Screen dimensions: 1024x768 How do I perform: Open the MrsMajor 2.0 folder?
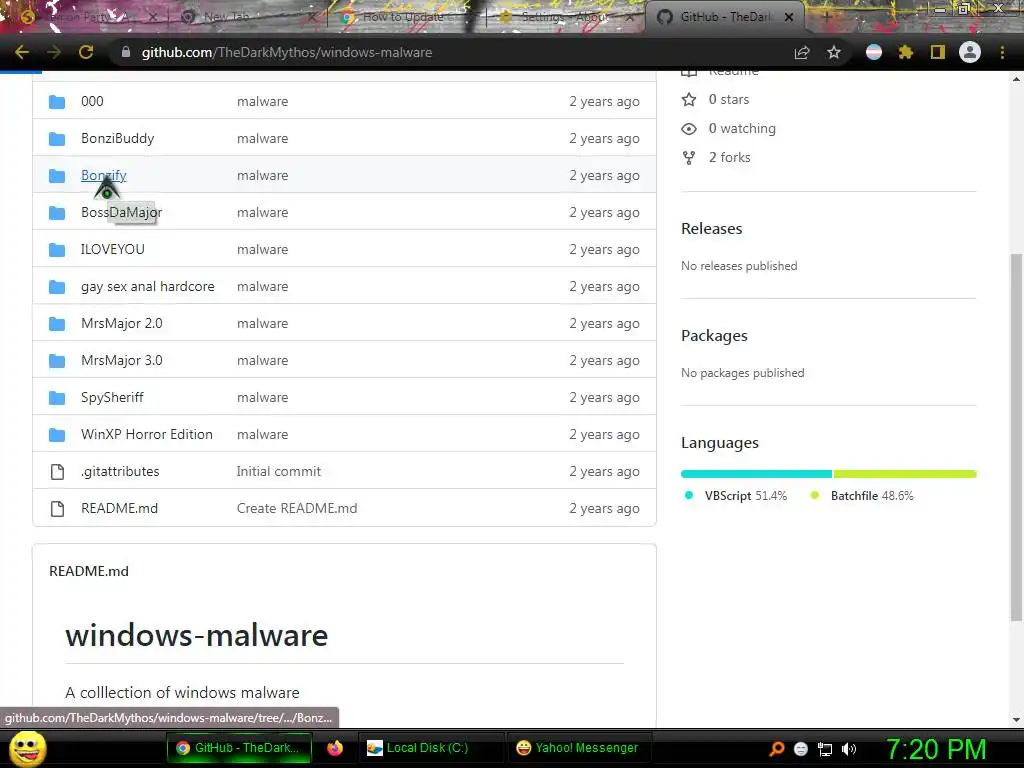pos(121,323)
